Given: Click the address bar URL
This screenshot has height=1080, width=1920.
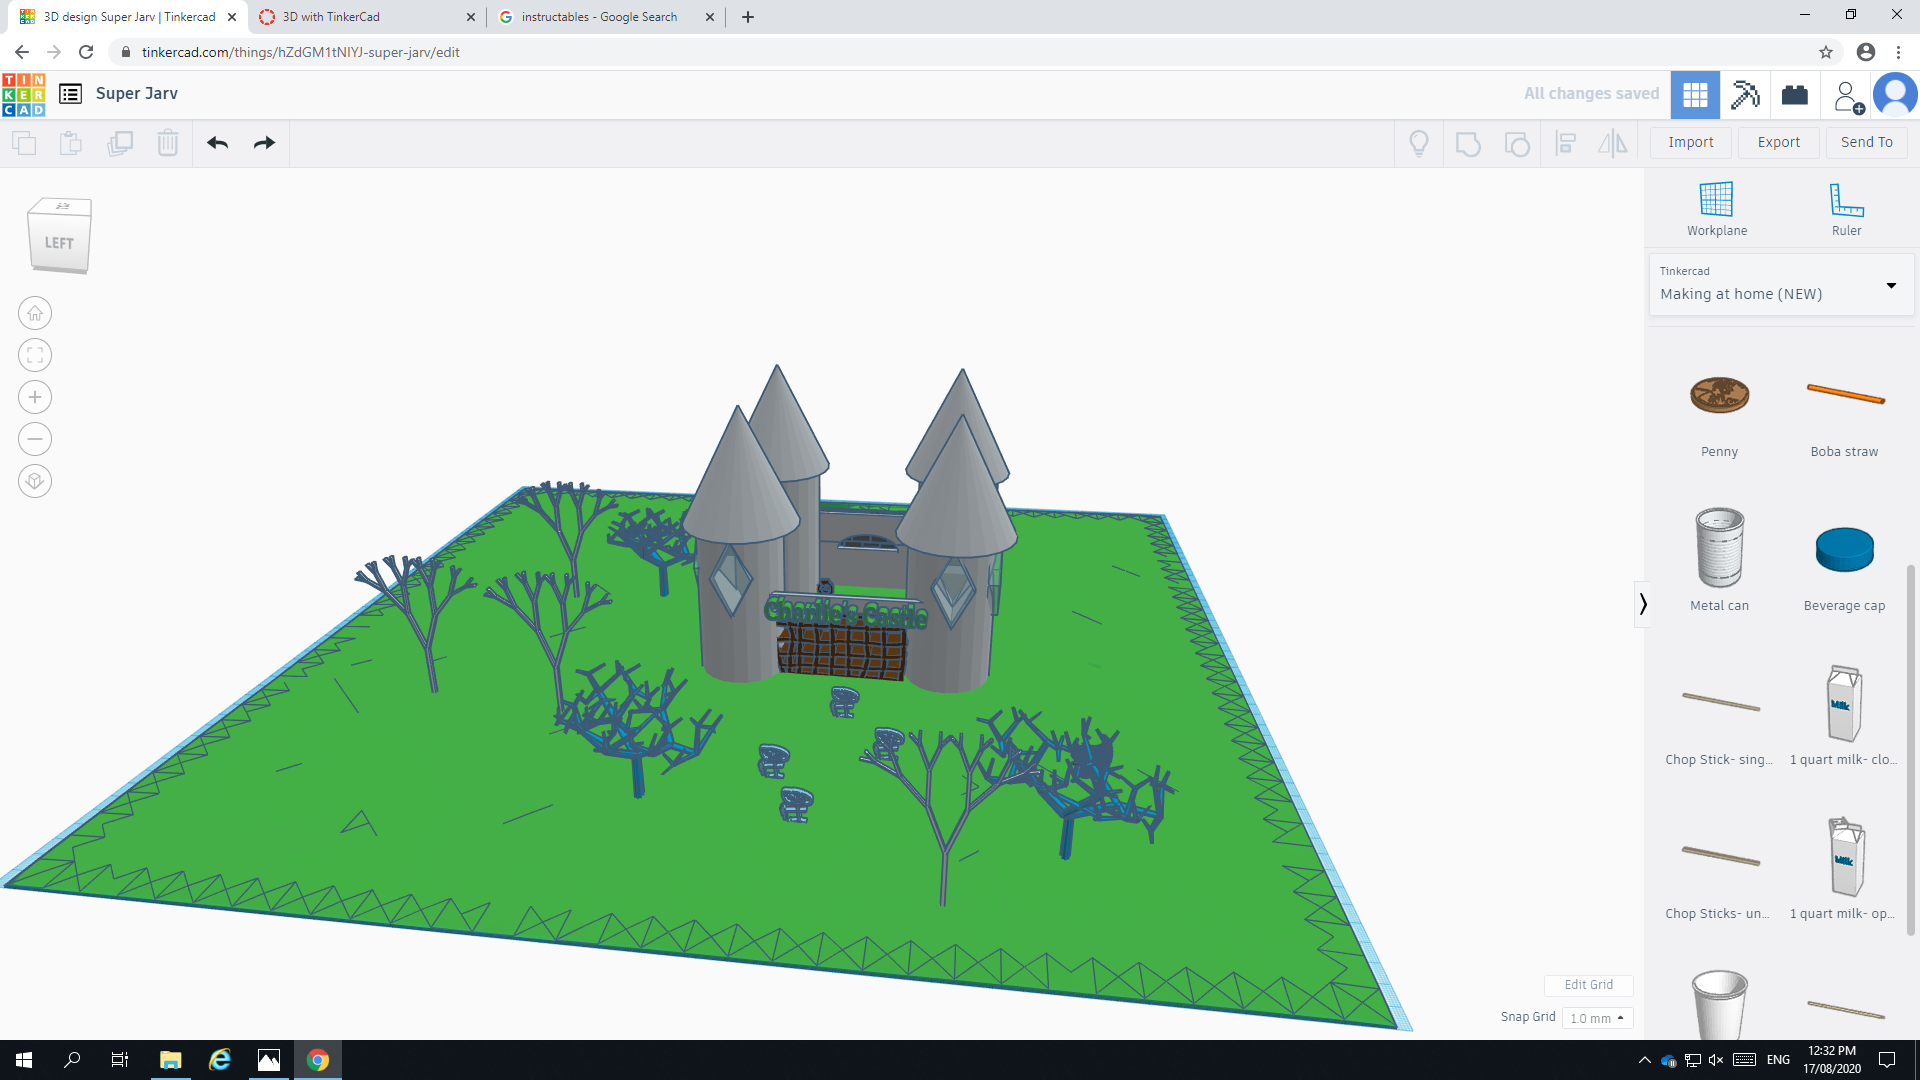Looking at the screenshot, I should 300,52.
